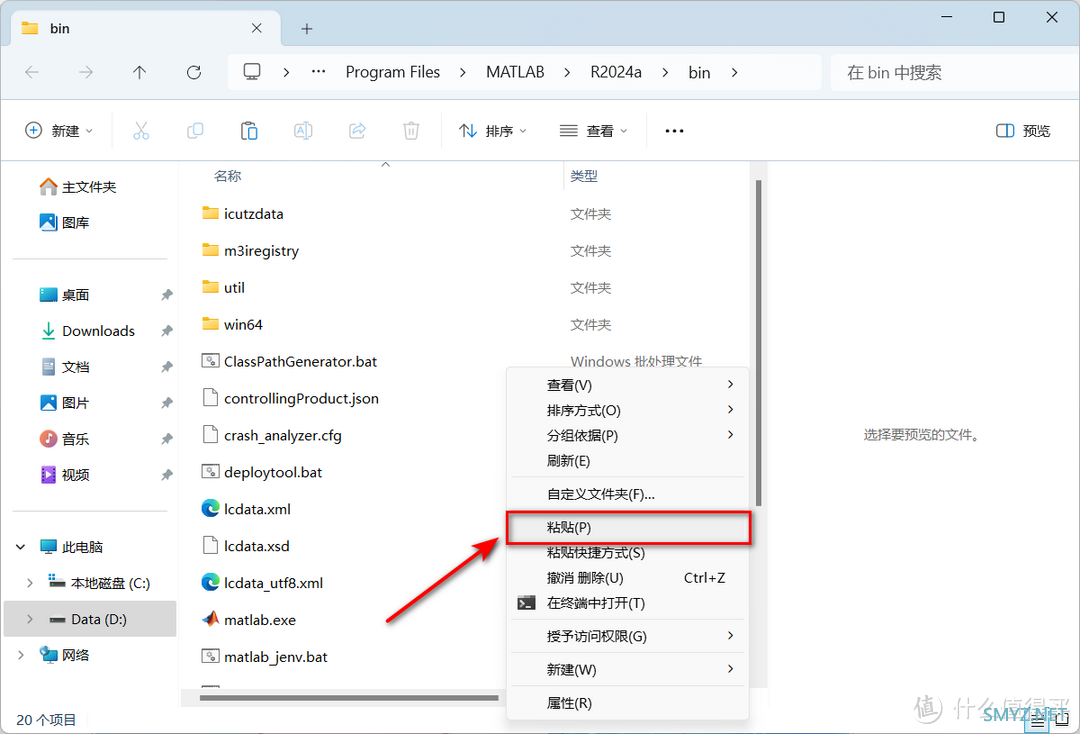1080x734 pixels.
Task: Click the Paste clipboard toolbar icon
Action: pyautogui.click(x=249, y=131)
